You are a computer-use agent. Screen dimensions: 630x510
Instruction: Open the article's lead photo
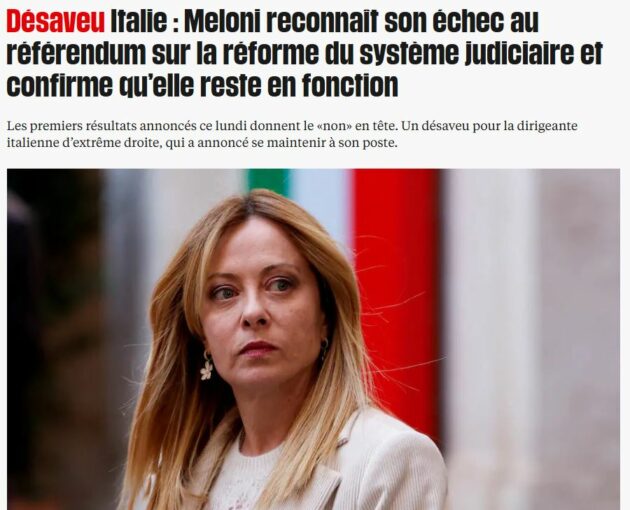[x=313, y=339]
